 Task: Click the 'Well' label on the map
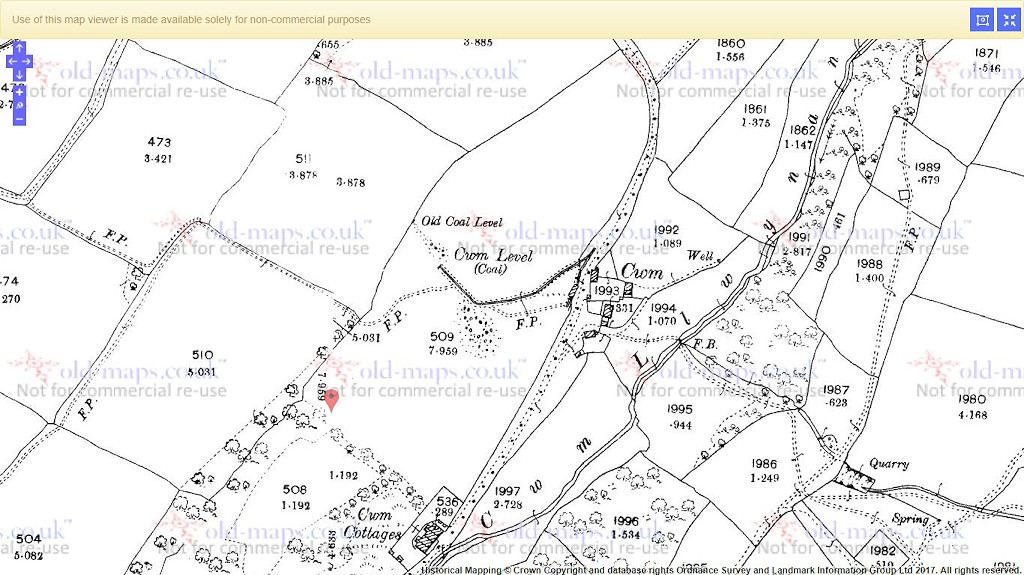coord(700,255)
